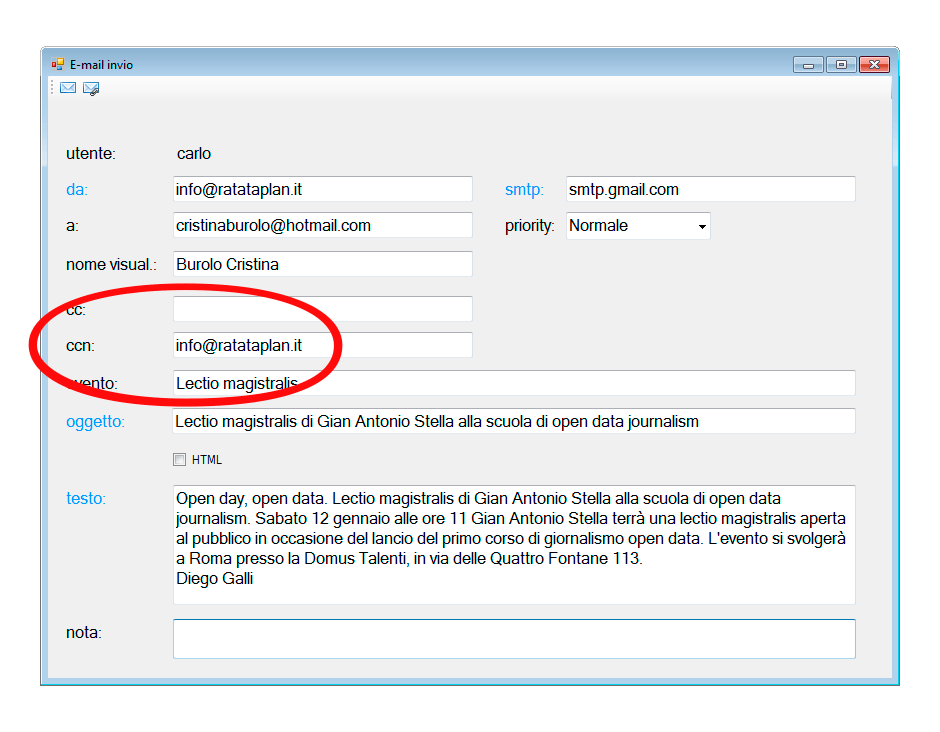Click the envelope with attachment icon
The width and height of the screenshot is (940, 732).
[91, 89]
